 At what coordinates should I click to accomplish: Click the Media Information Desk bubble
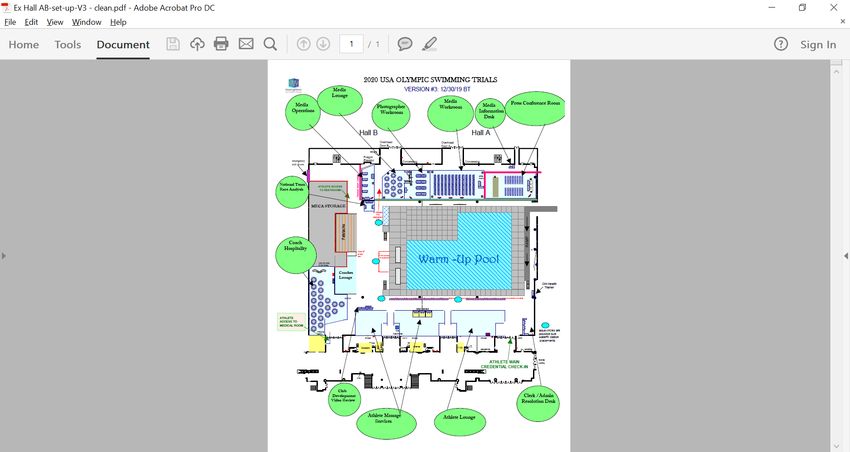tap(490, 114)
